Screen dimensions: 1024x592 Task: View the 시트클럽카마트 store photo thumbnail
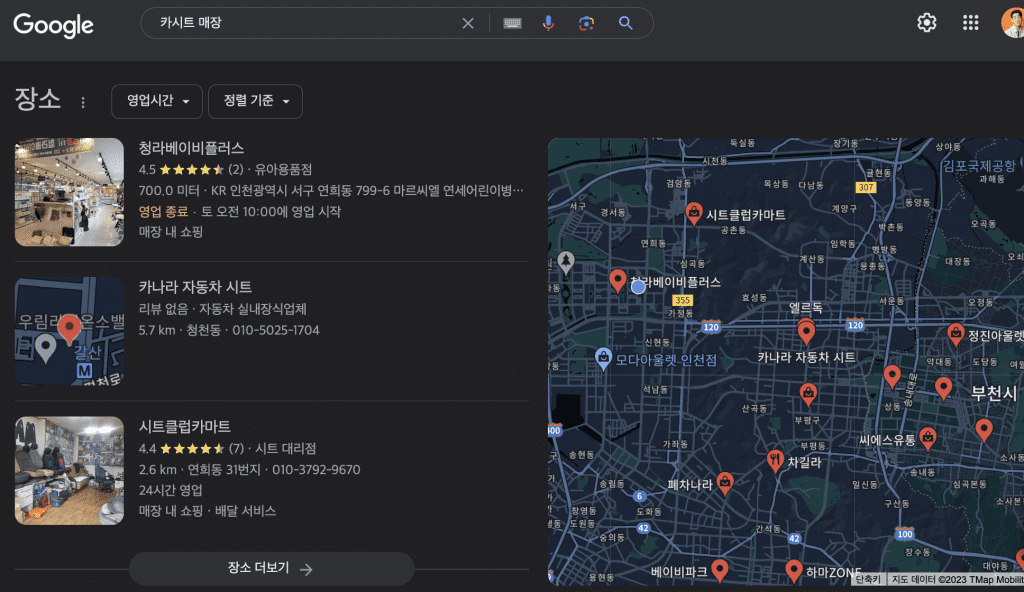tap(69, 470)
